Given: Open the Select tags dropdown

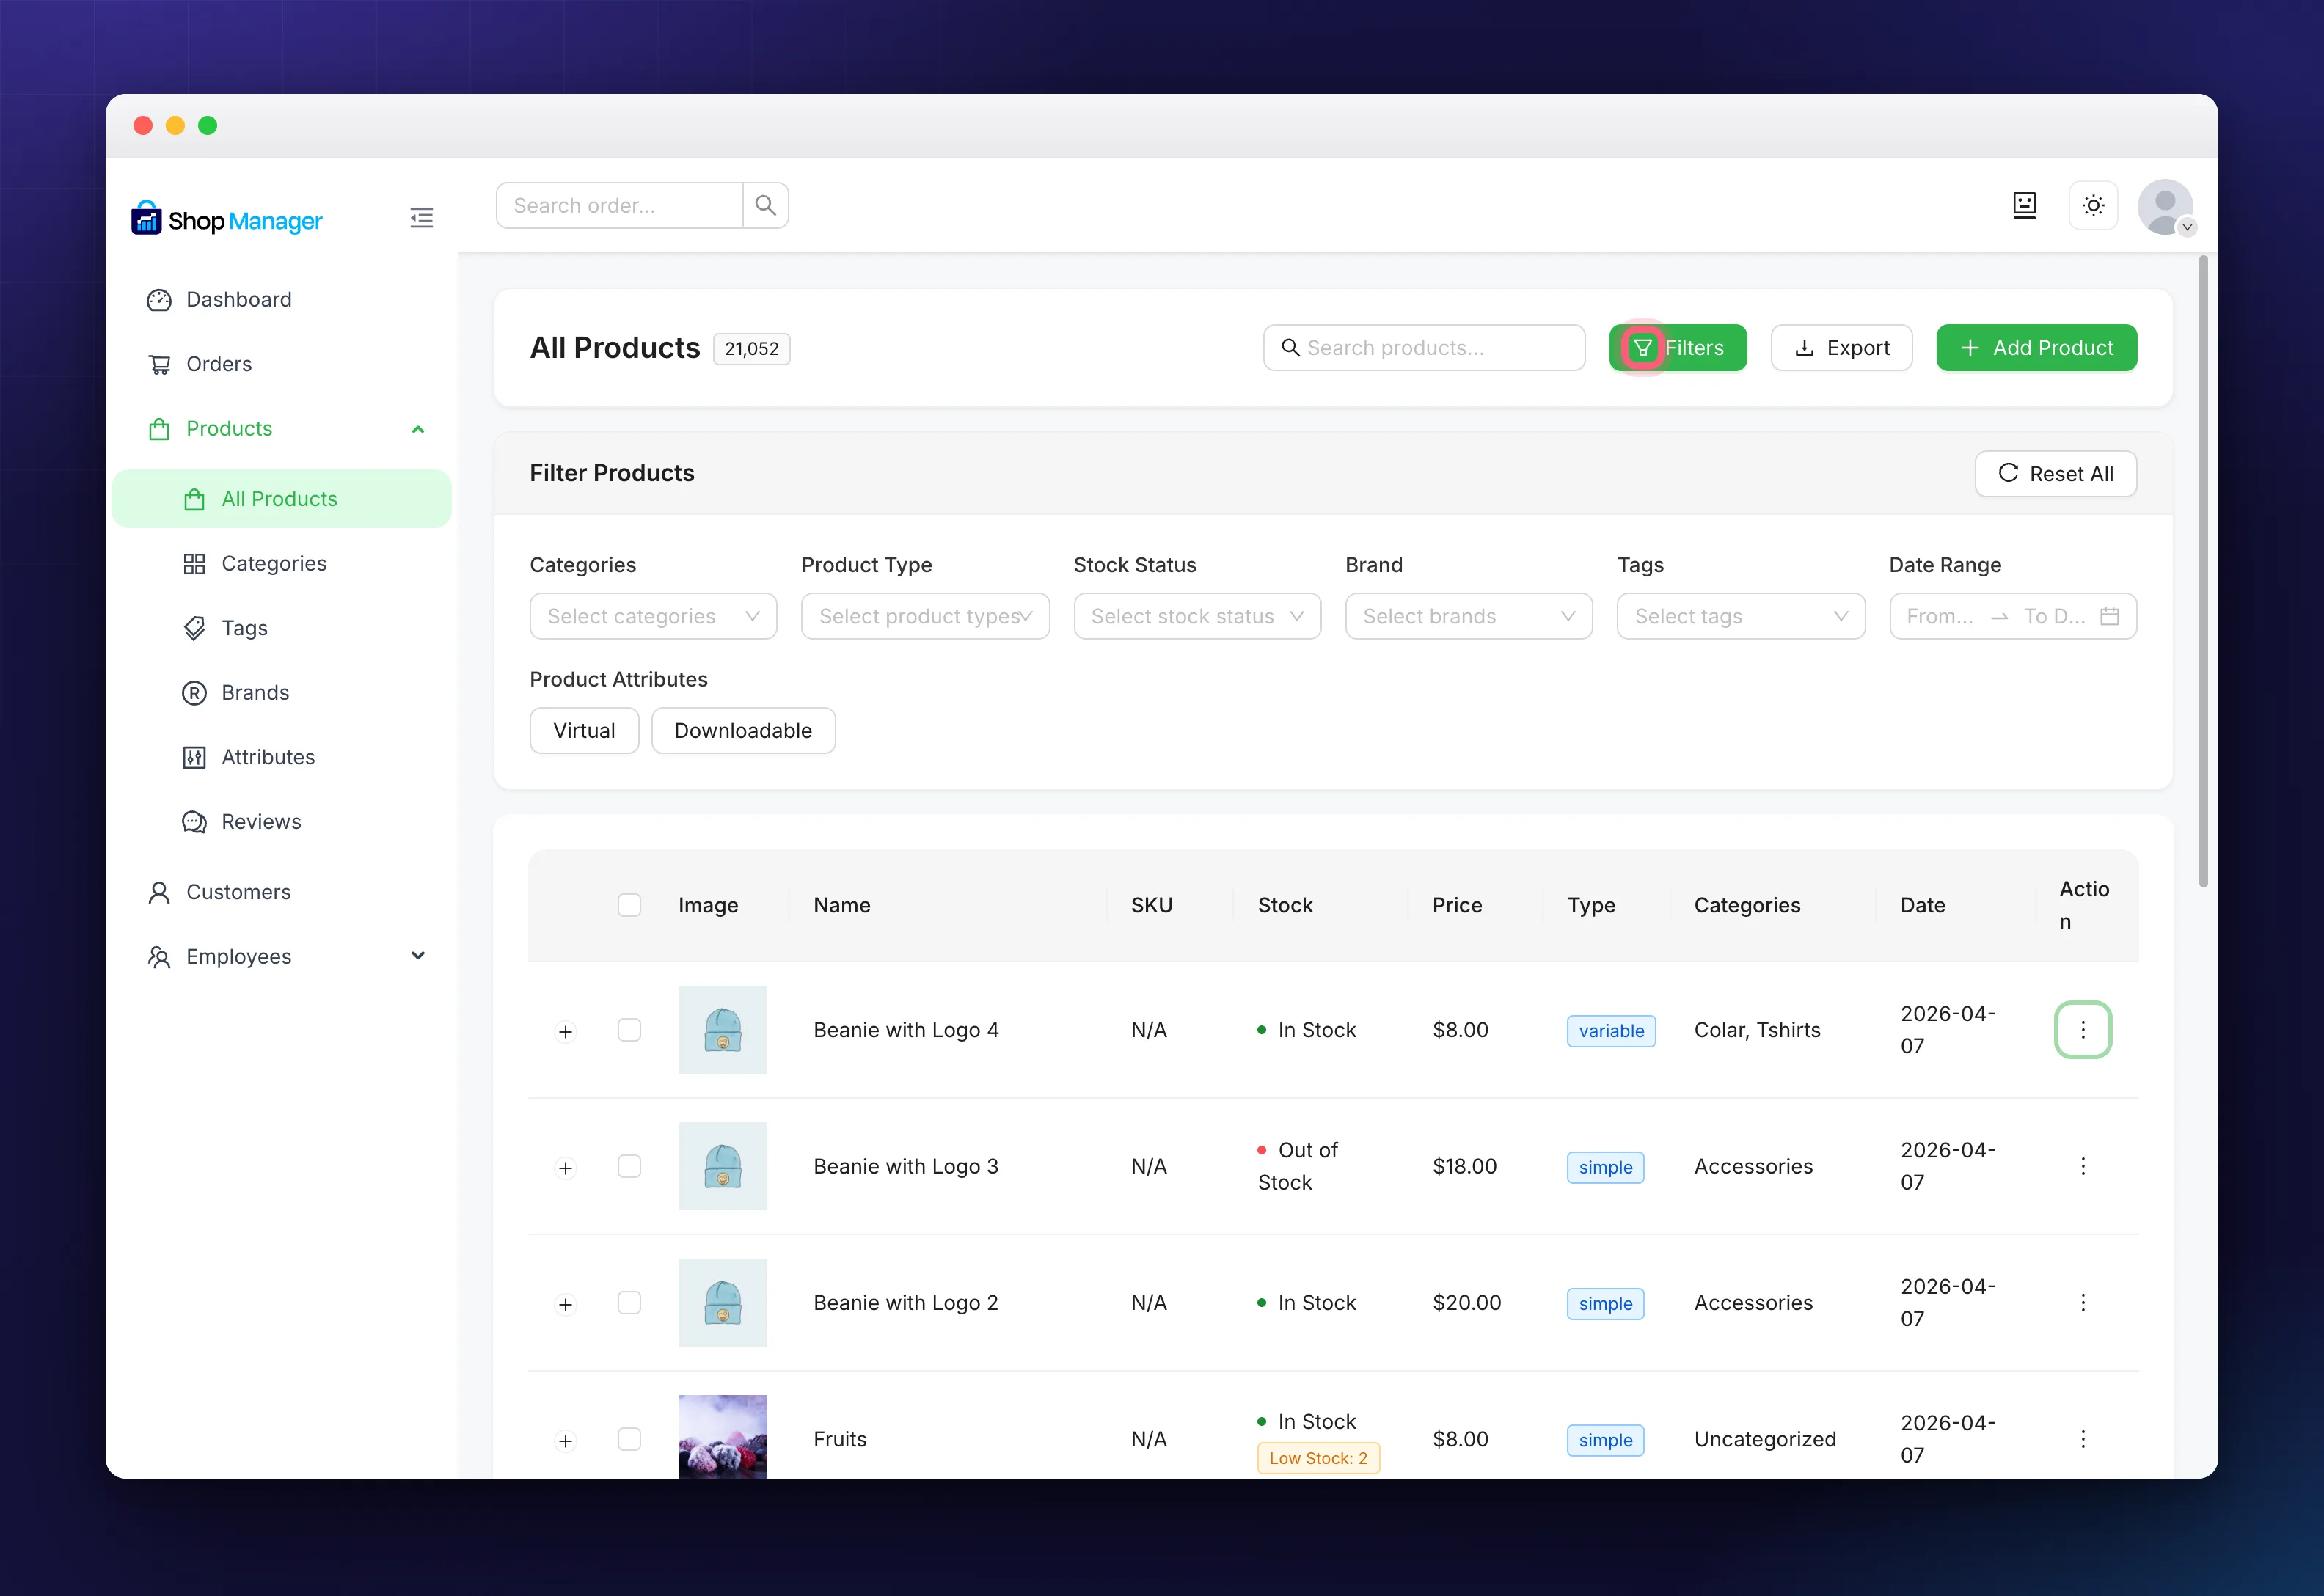Looking at the screenshot, I should tap(1741, 616).
